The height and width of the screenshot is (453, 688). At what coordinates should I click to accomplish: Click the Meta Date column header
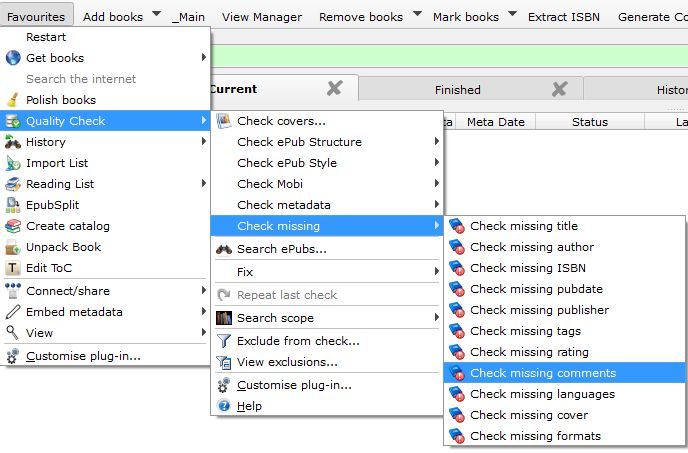coord(495,122)
